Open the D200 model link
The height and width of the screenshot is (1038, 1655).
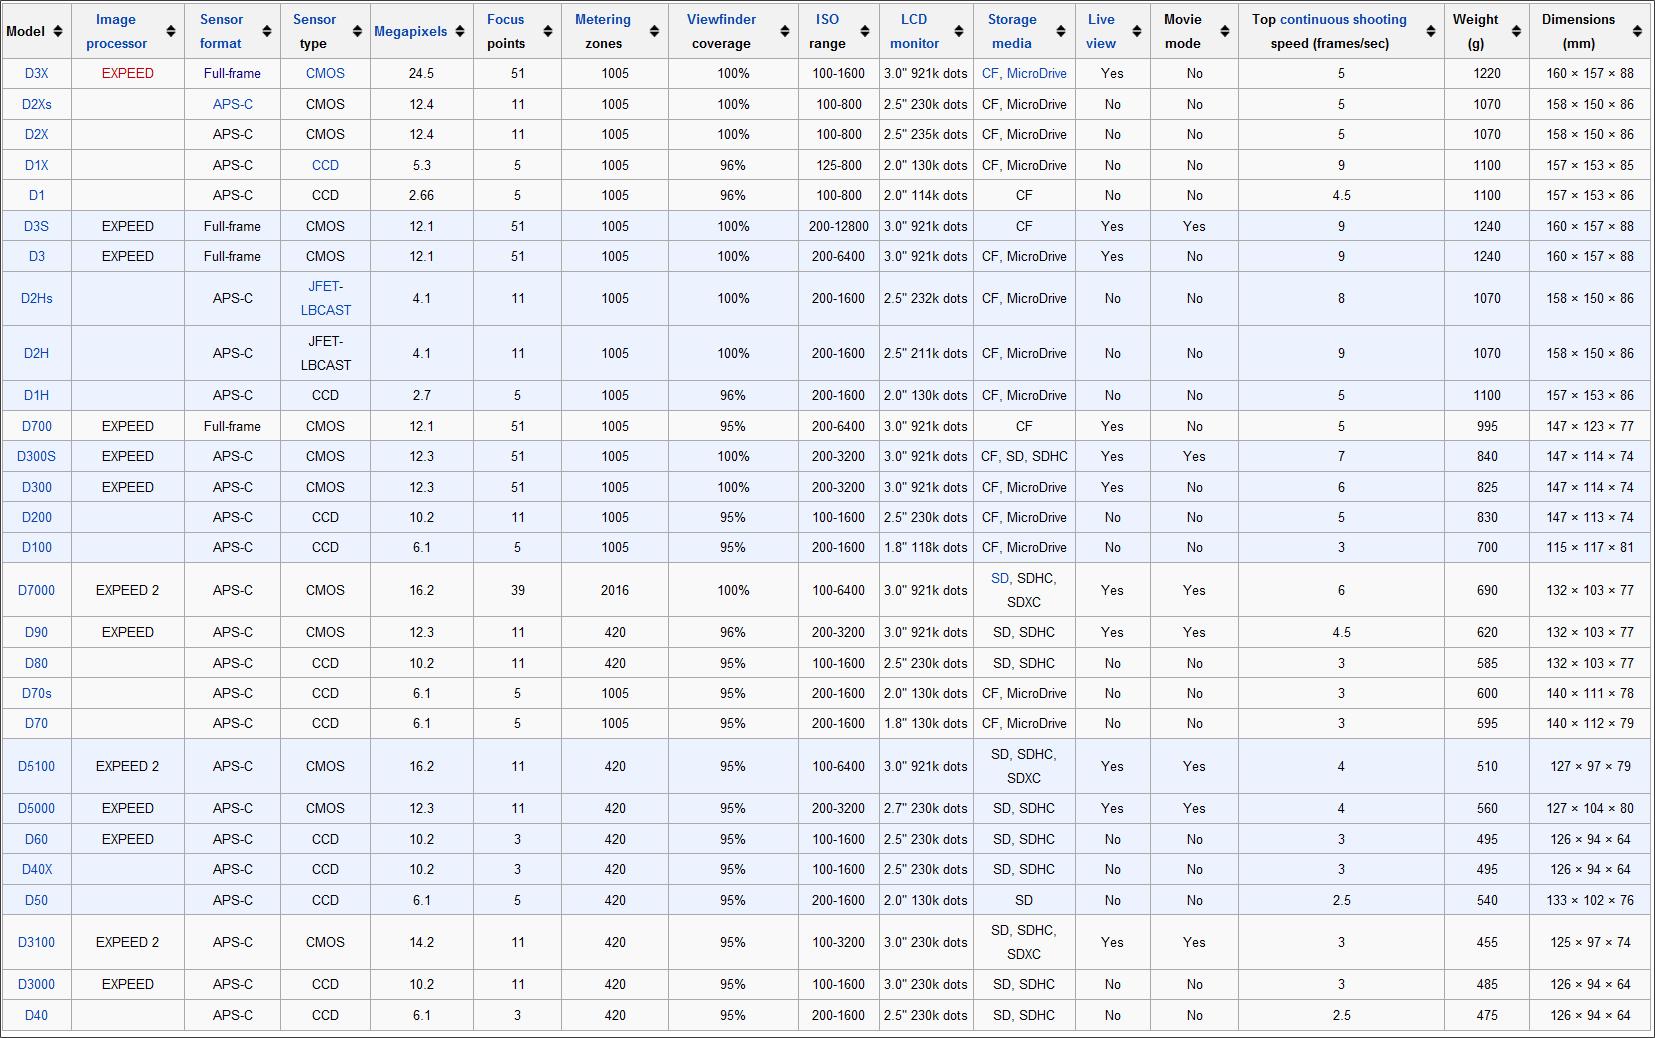[36, 517]
